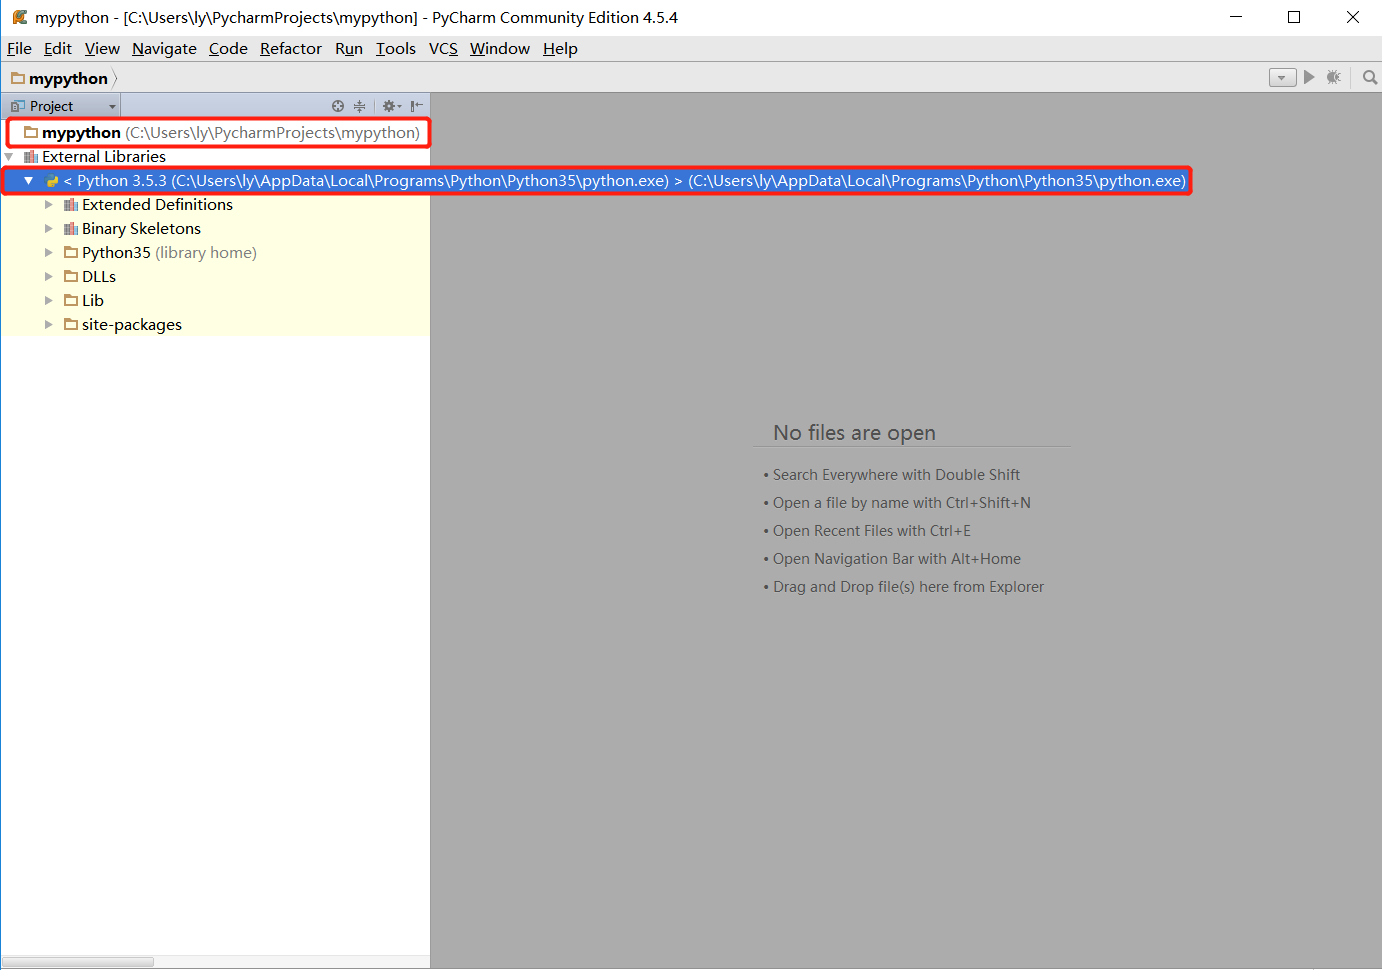Select Python35 (library home) folder

pyautogui.click(x=160, y=252)
